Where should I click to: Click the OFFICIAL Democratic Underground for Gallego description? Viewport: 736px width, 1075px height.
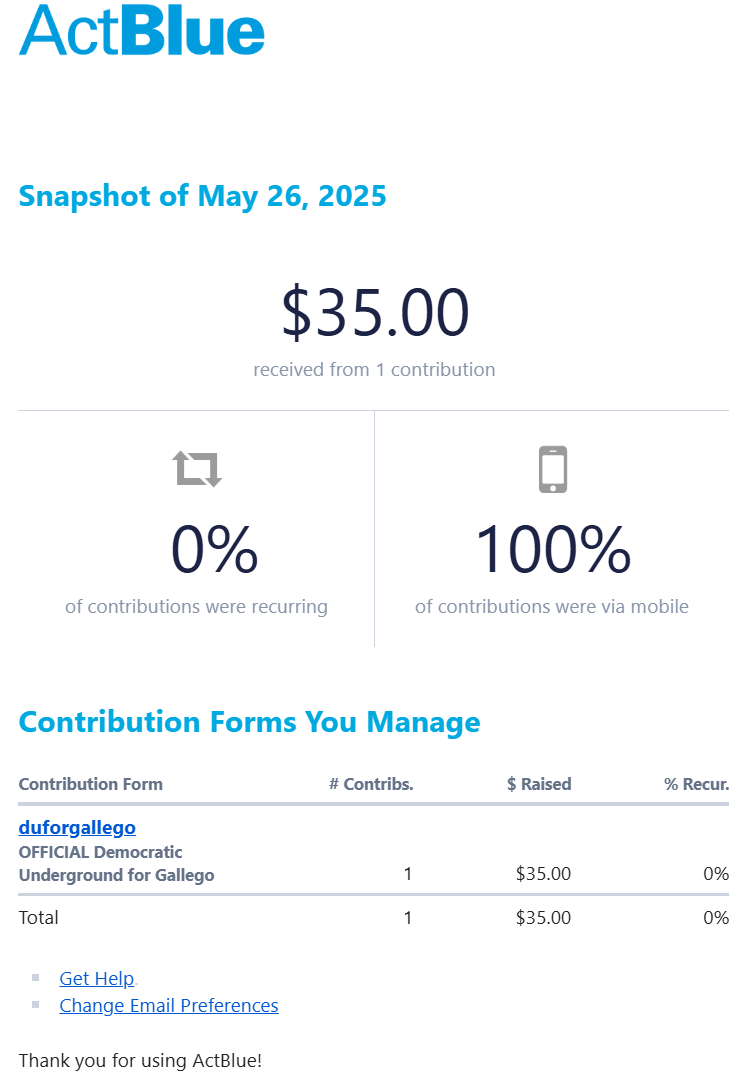point(116,864)
